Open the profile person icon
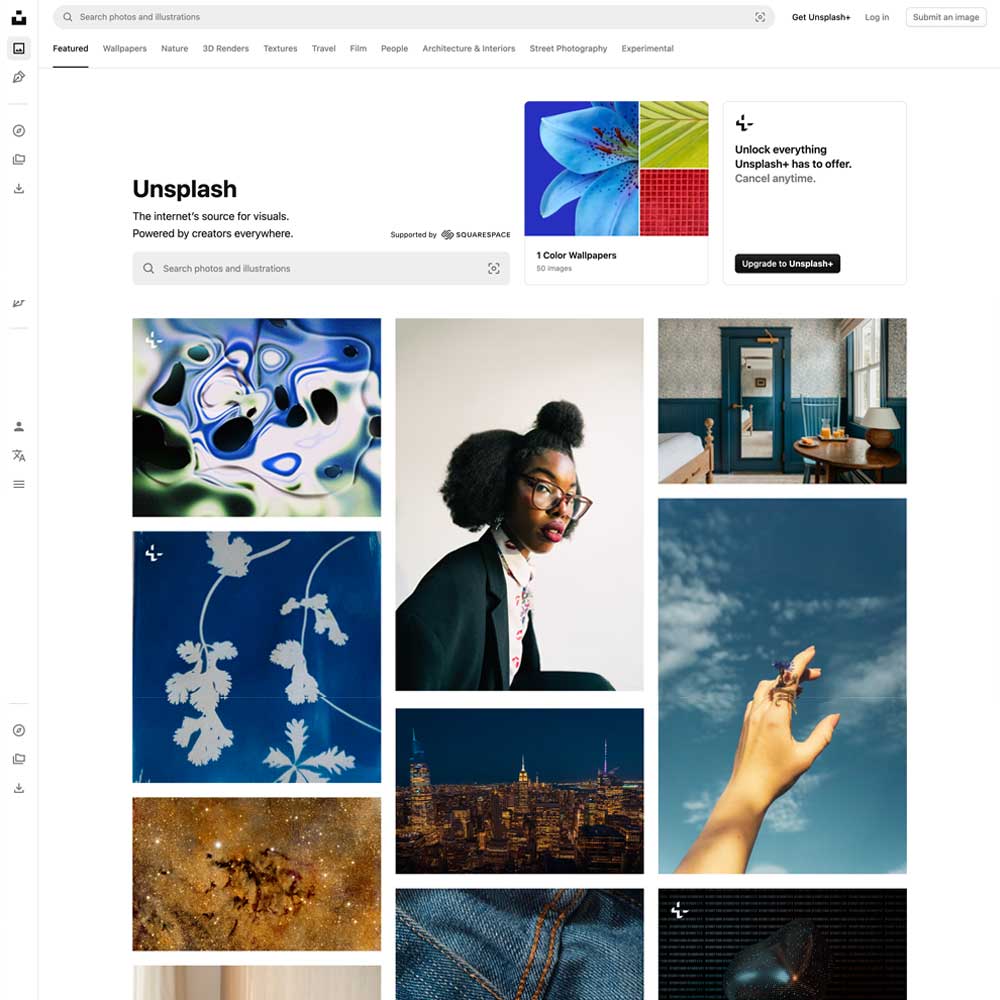 click(x=19, y=427)
